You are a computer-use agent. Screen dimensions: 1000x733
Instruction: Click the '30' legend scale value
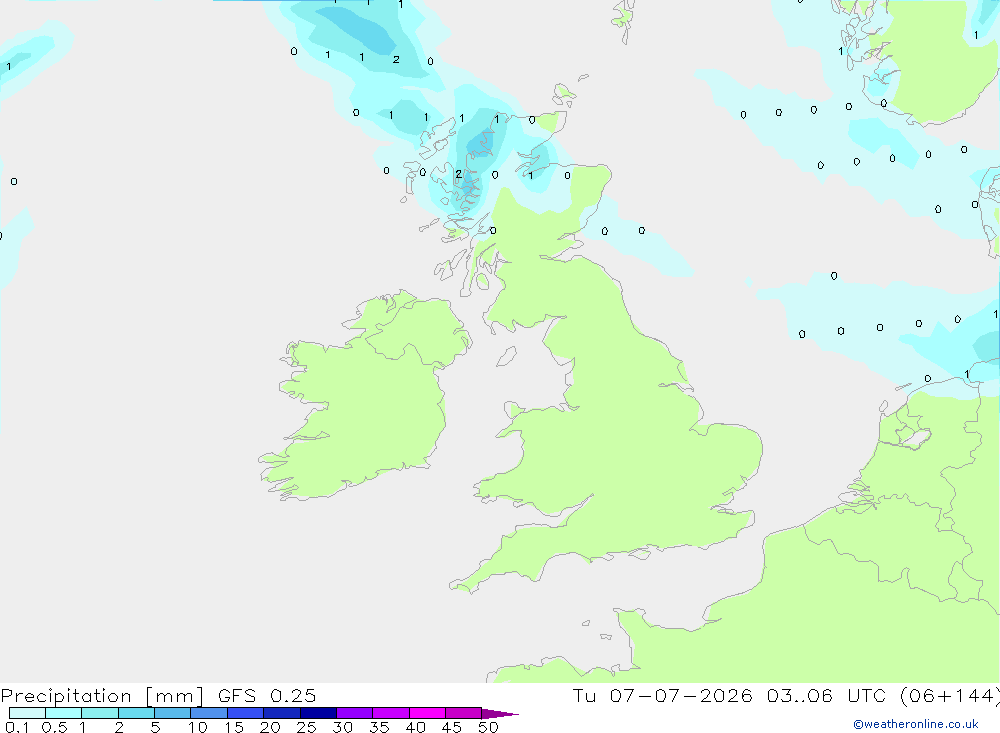click(343, 727)
